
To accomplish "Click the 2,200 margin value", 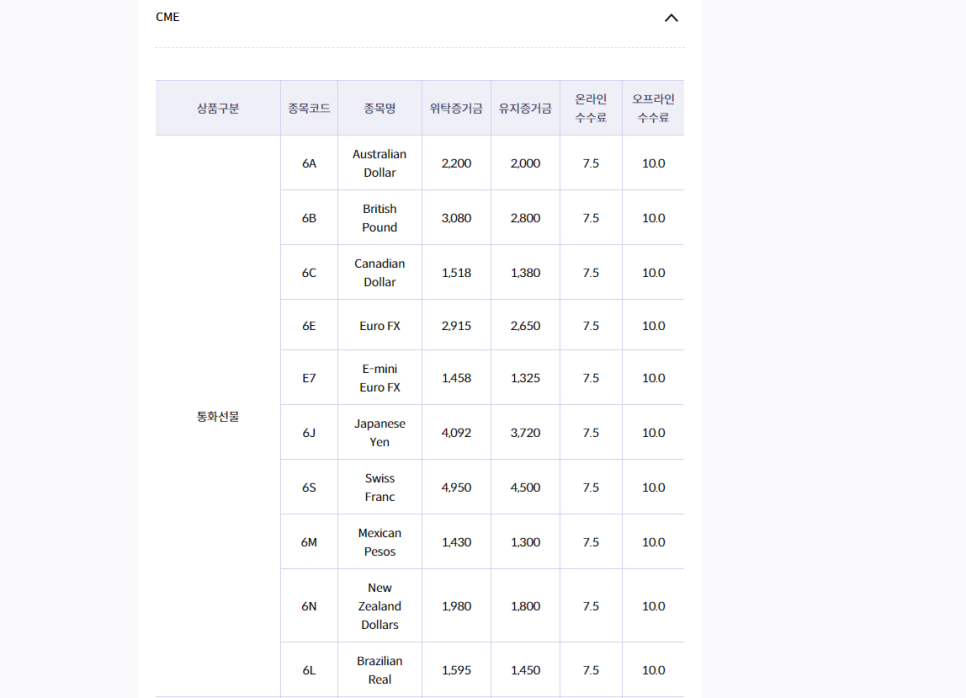I will coord(457,163).
